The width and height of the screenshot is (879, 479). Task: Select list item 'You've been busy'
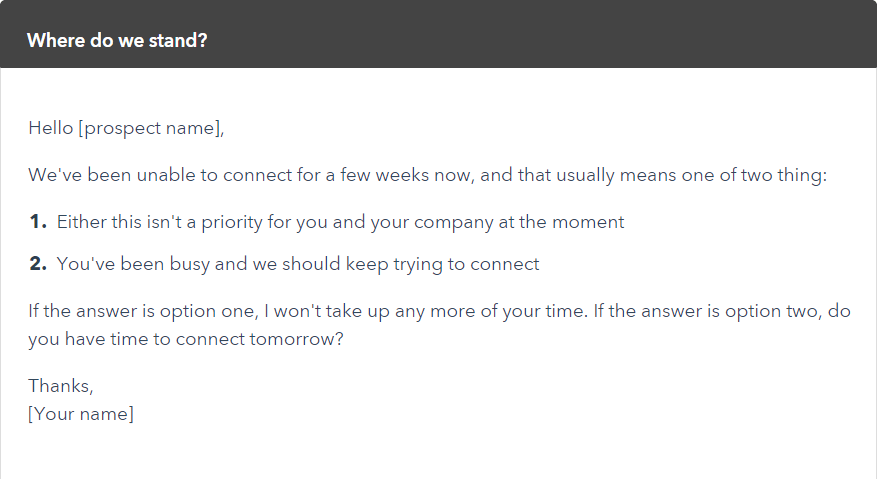pos(298,264)
